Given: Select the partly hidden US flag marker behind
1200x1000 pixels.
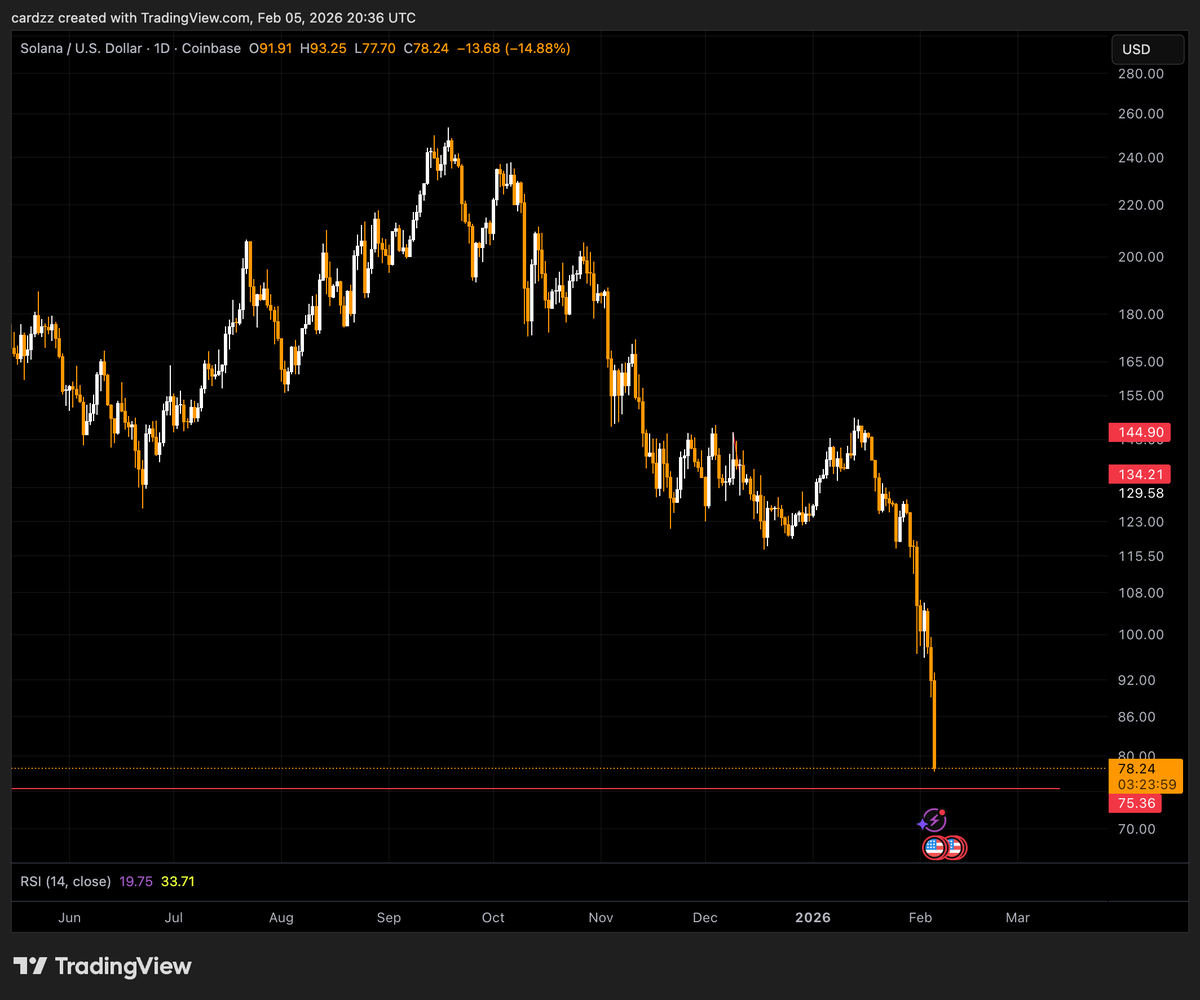Looking at the screenshot, I should [957, 848].
